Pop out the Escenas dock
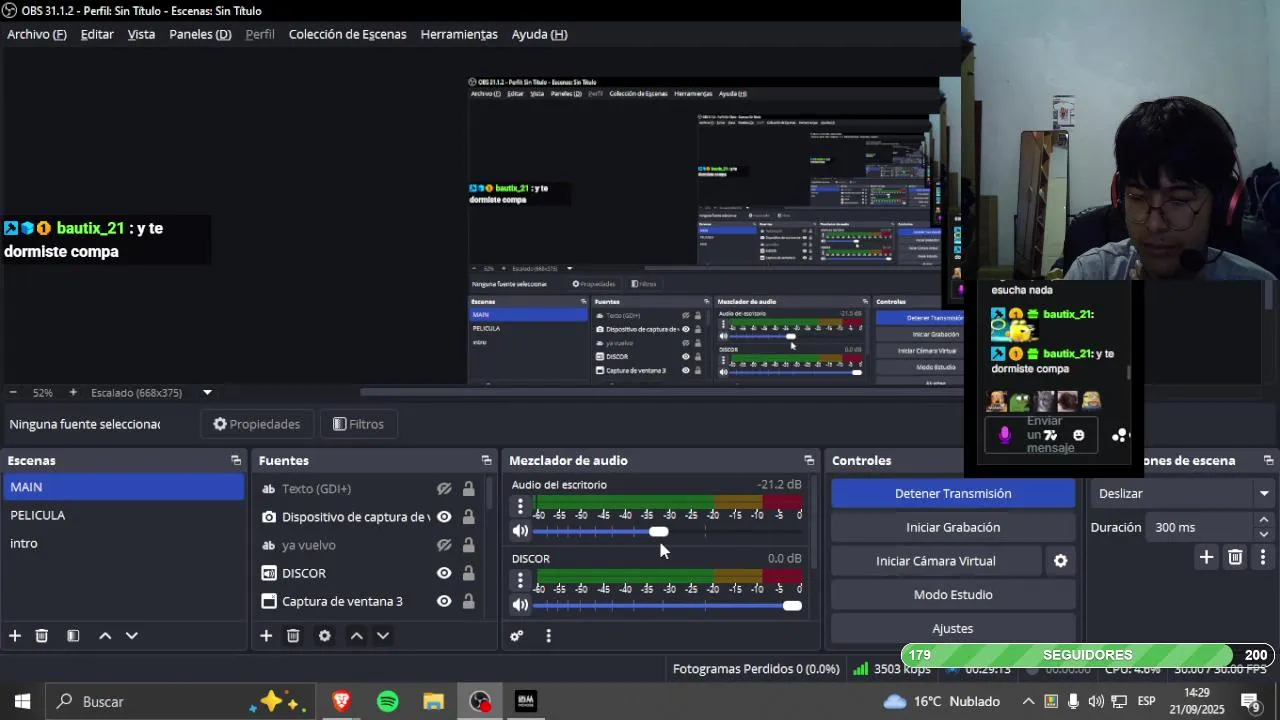This screenshot has height=720, width=1280. point(236,461)
